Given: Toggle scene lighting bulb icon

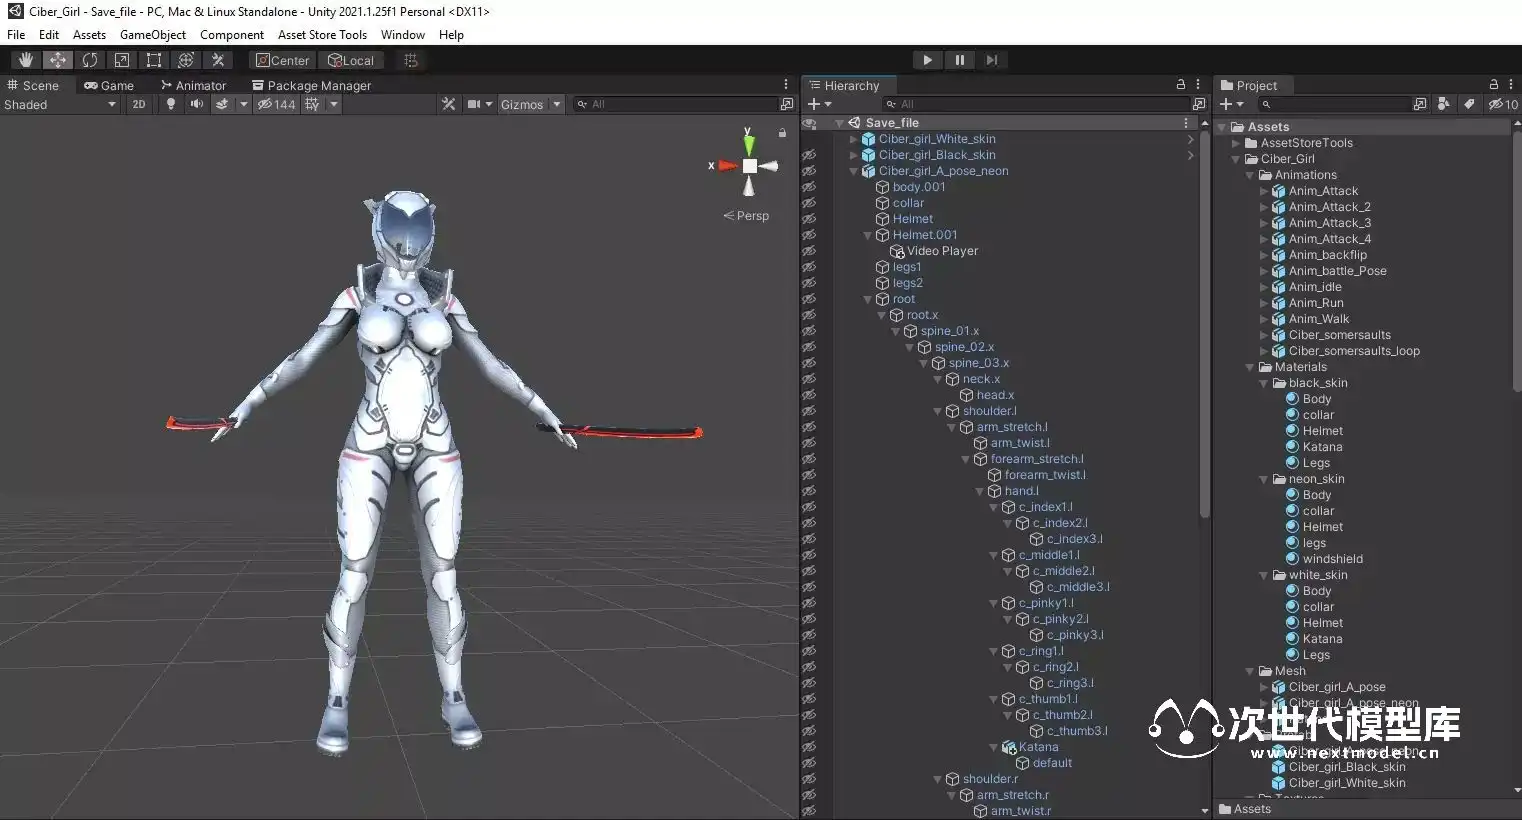Looking at the screenshot, I should click(x=171, y=104).
